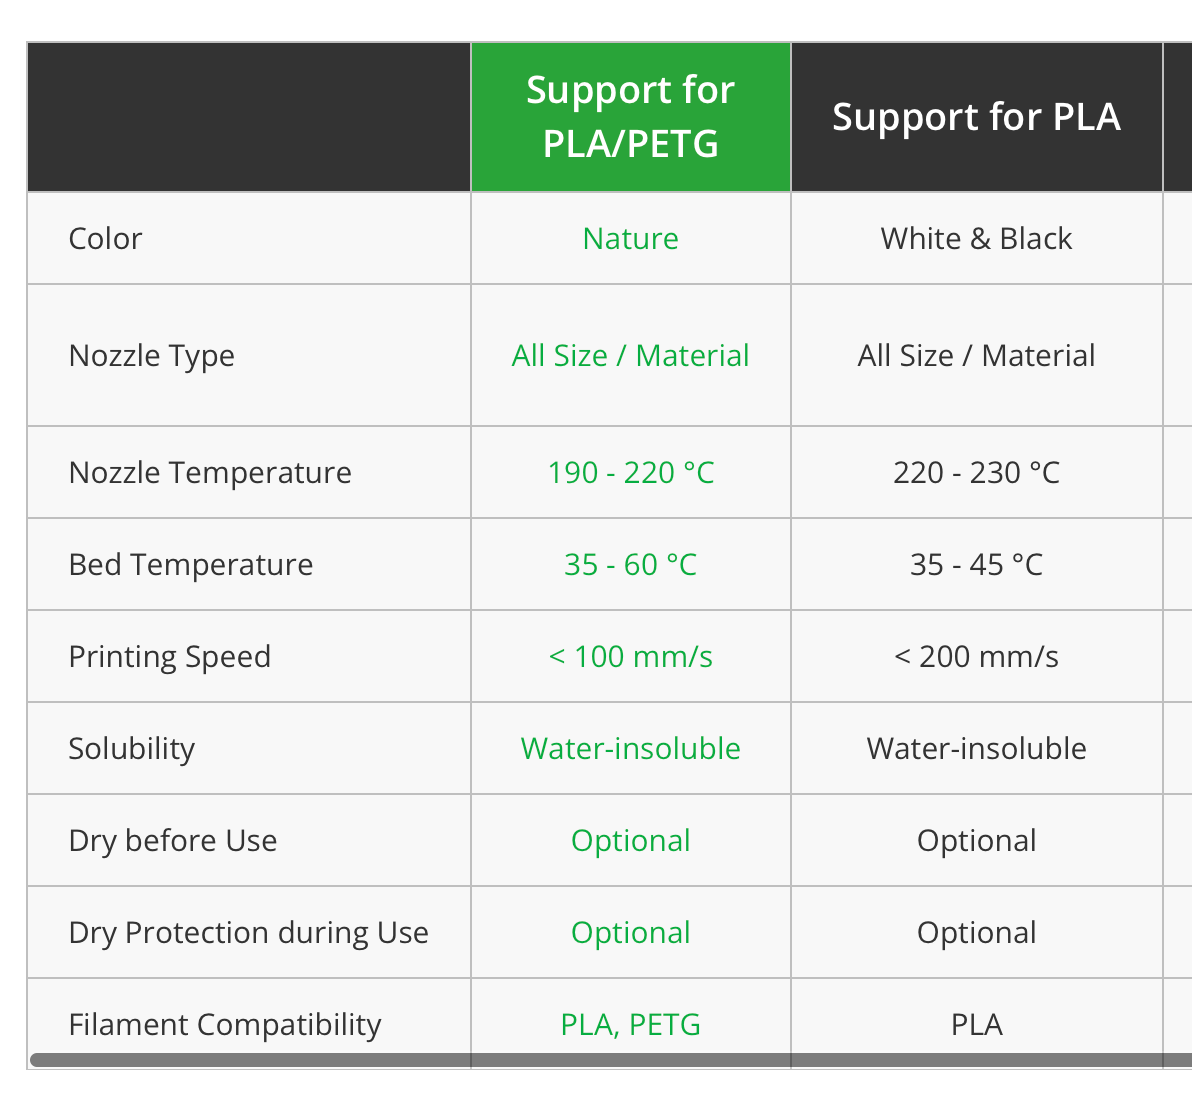The image size is (1192, 1104).
Task: Click the "Dry Protection during Use" label
Action: pyautogui.click(x=248, y=933)
